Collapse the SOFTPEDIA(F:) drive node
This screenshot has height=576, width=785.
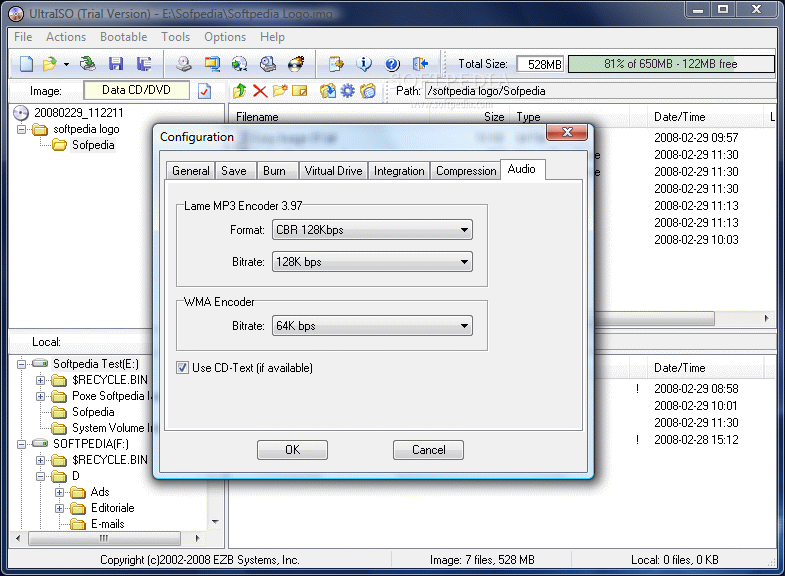coord(21,444)
